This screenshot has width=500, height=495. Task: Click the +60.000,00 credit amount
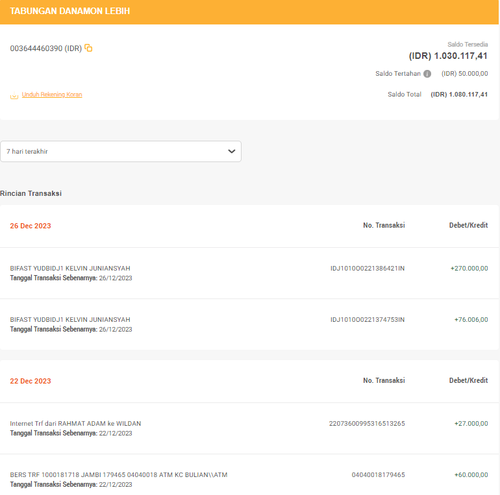471,475
